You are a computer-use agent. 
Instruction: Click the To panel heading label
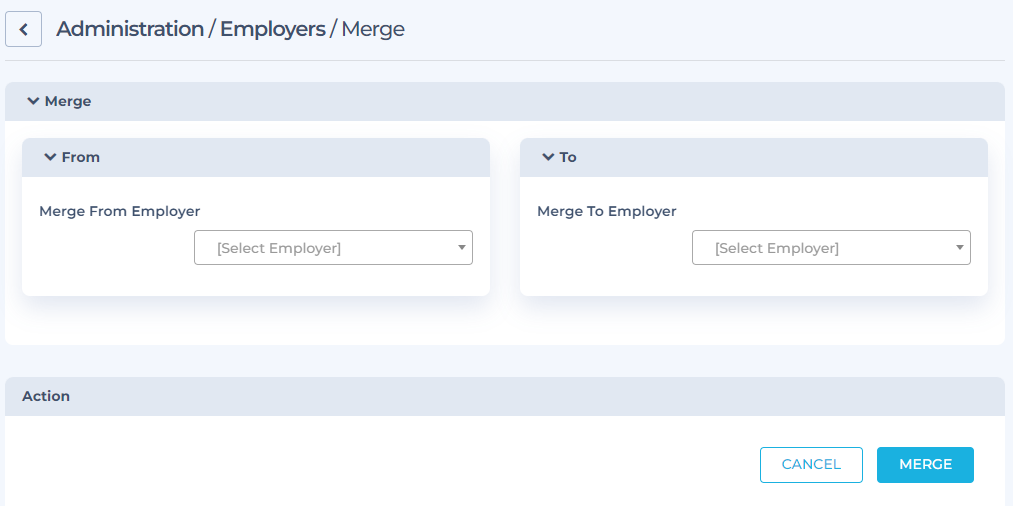(568, 157)
